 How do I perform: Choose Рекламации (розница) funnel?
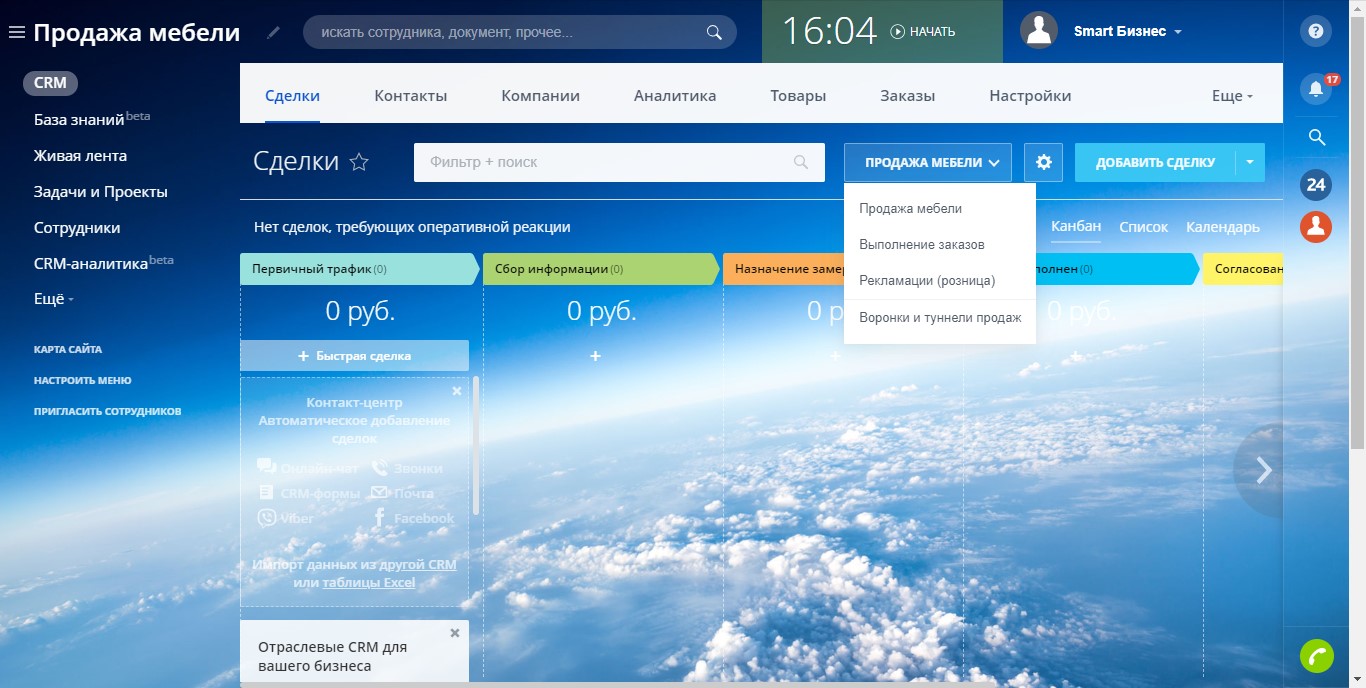940,281
